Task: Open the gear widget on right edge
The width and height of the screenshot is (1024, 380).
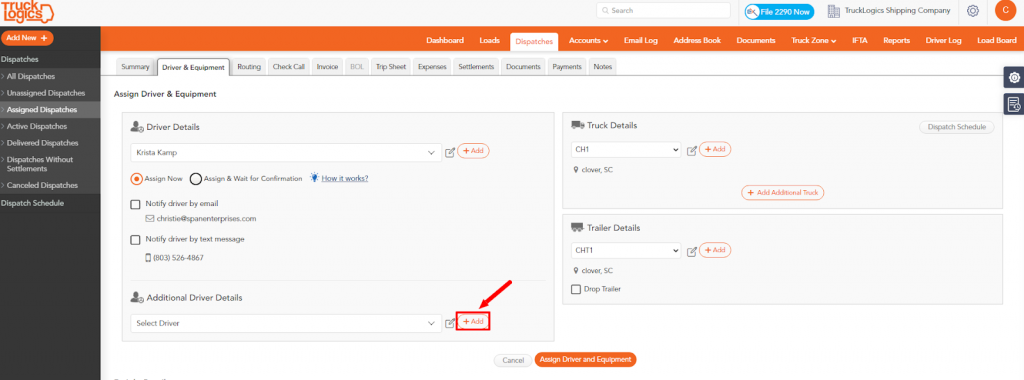Action: [1014, 78]
